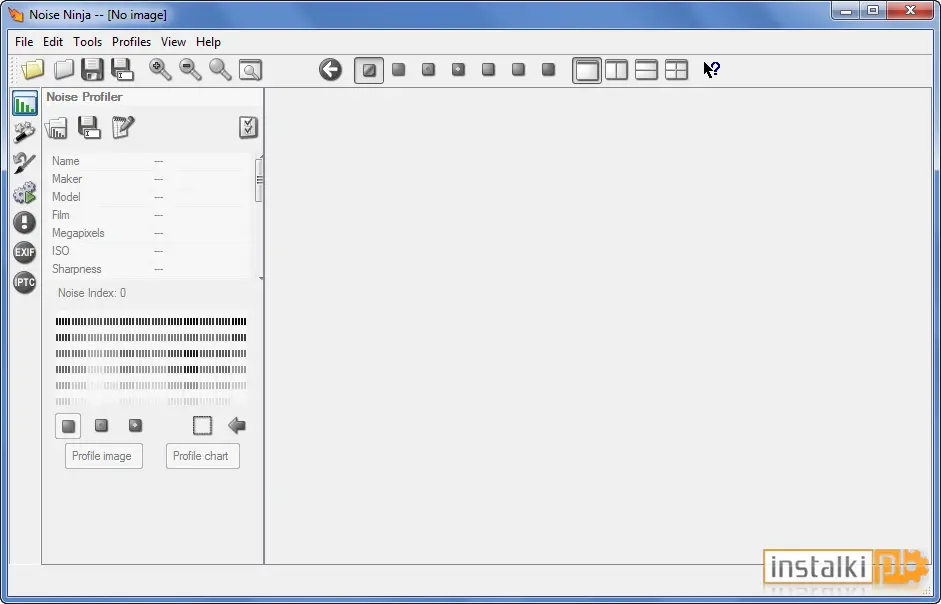Open the Tools menu

[x=88, y=42]
